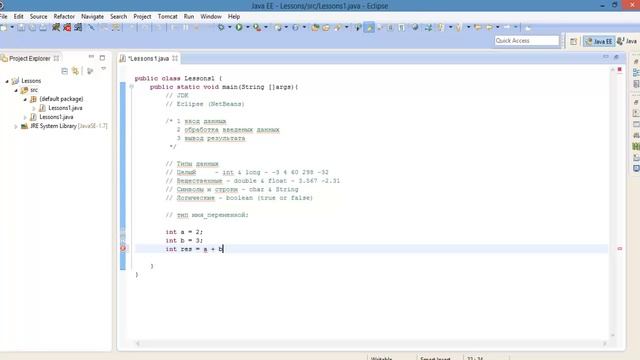Image resolution: width=640 pixels, height=360 pixels.
Task: Click the web browser globe icon
Action: 415,27
